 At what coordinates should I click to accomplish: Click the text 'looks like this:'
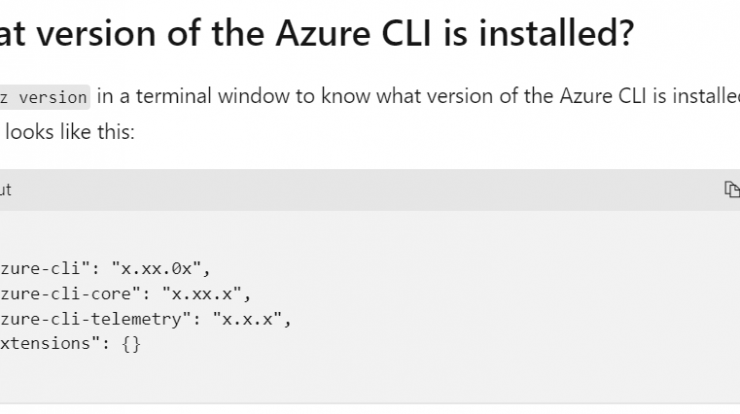(70, 132)
